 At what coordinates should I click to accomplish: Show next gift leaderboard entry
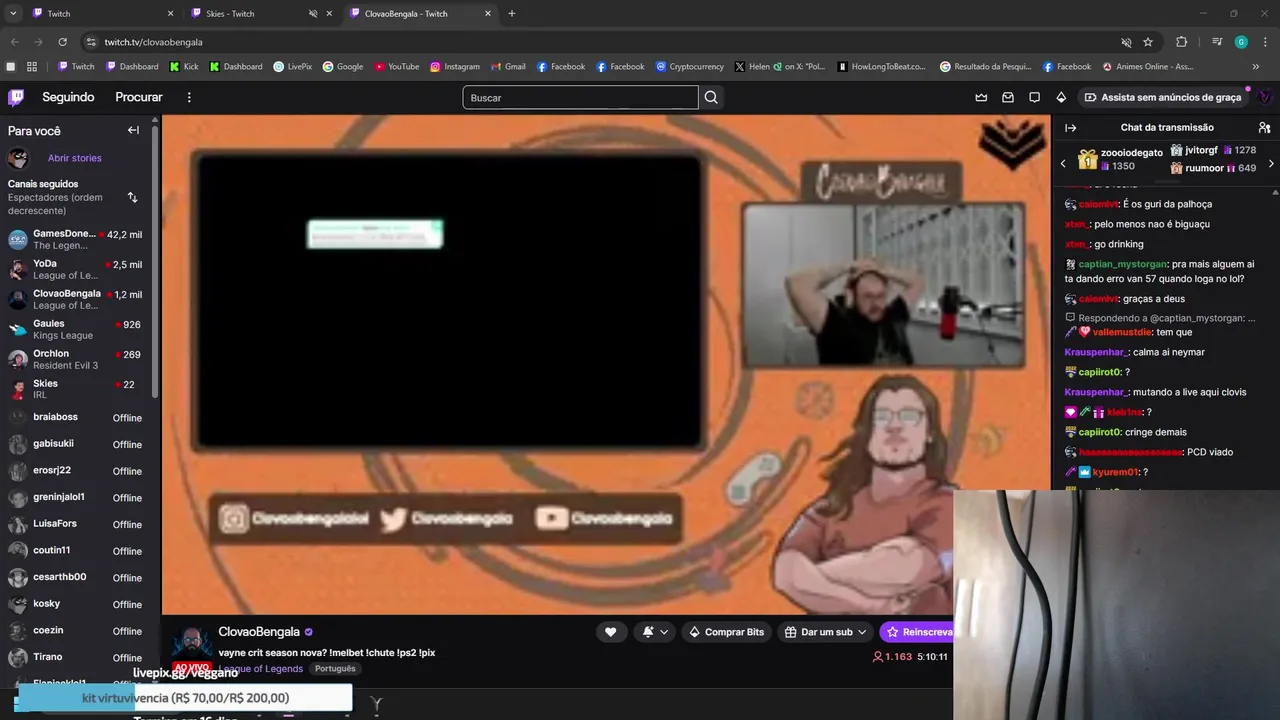(1271, 163)
